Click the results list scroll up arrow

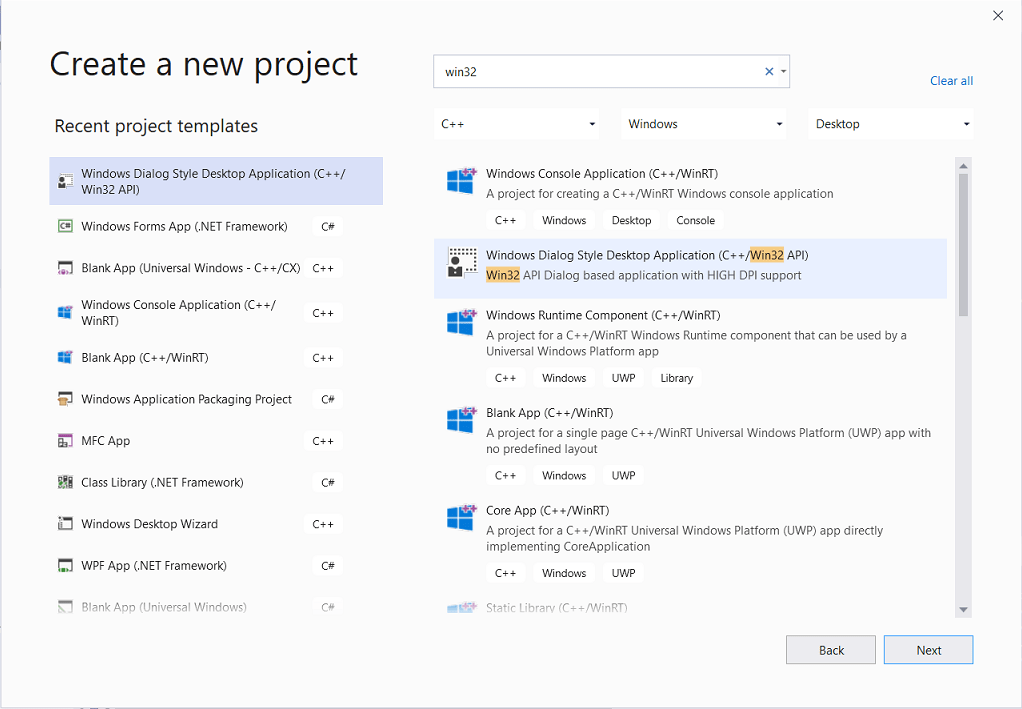[x=963, y=166]
